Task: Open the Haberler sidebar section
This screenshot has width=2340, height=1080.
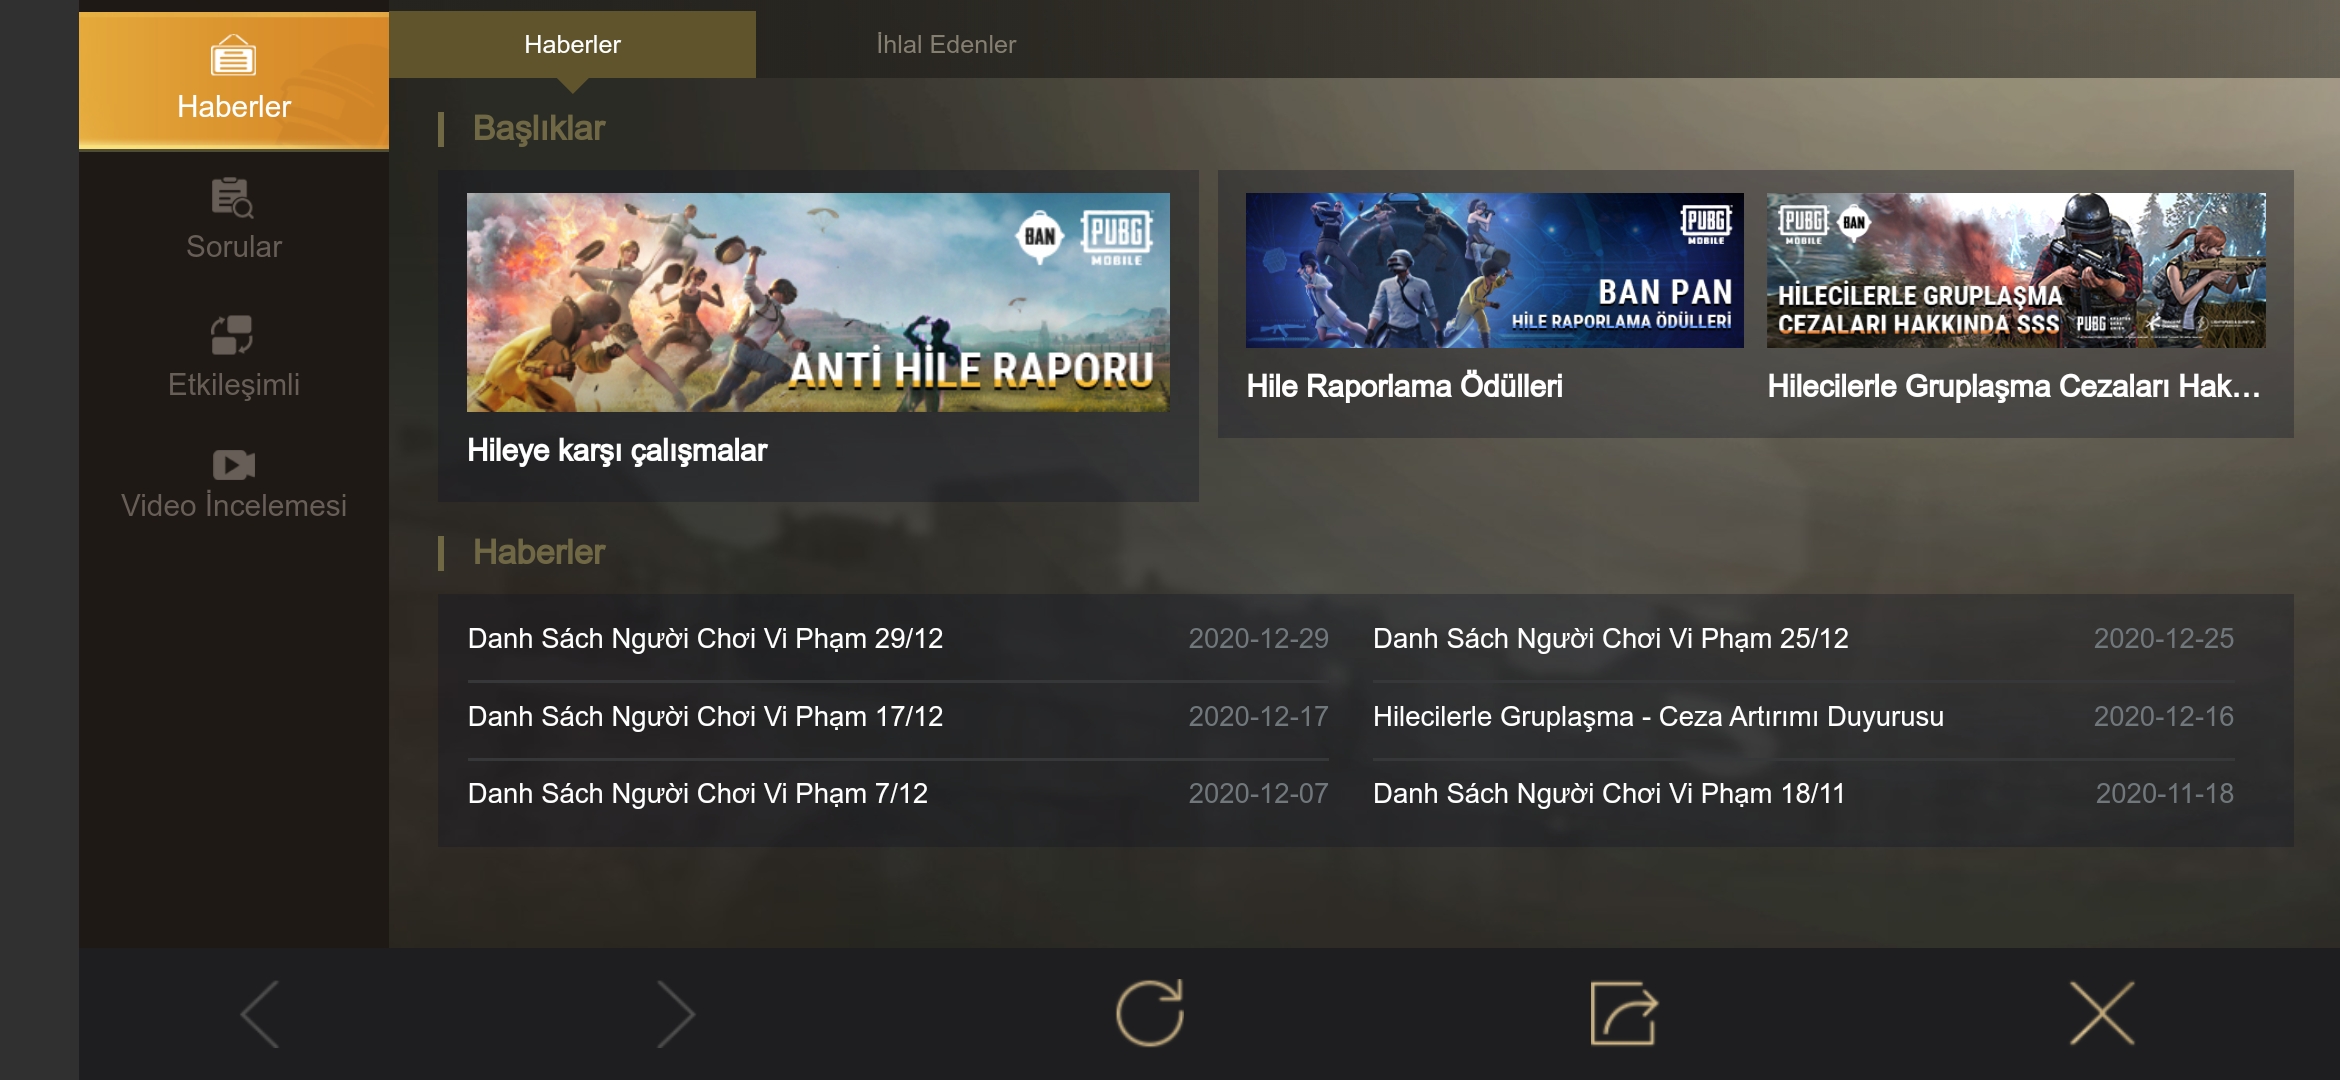Action: 234,81
